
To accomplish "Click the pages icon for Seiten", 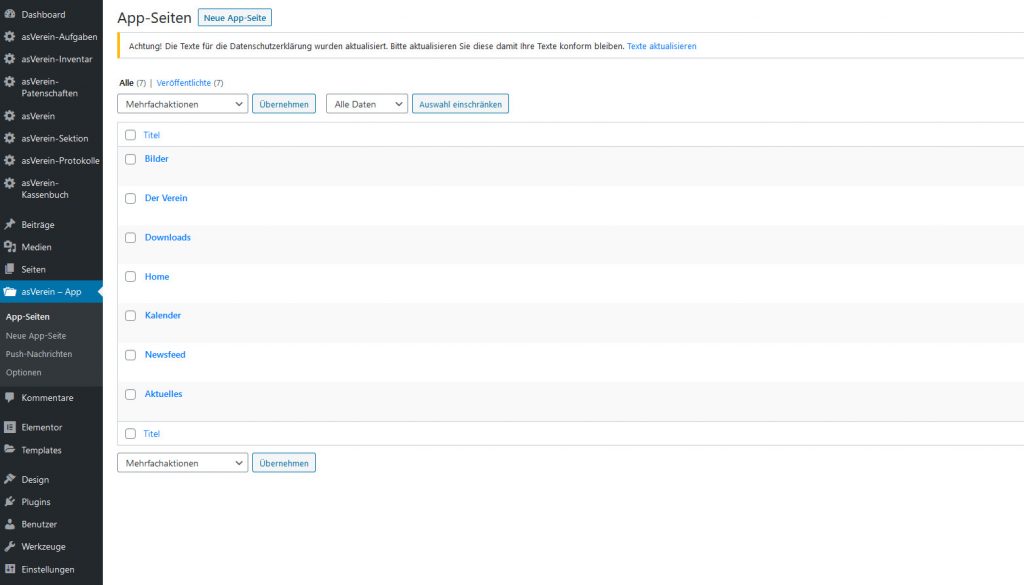I will click(x=10, y=269).
